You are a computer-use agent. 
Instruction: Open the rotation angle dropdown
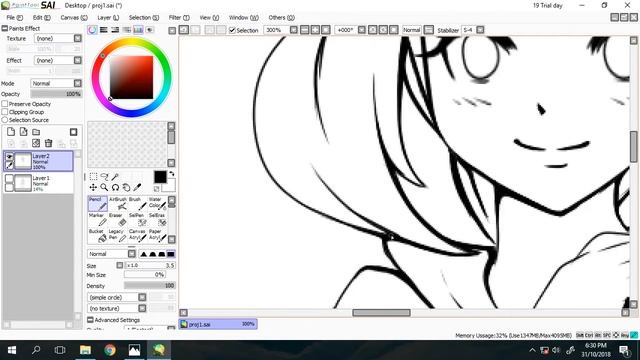click(362, 30)
